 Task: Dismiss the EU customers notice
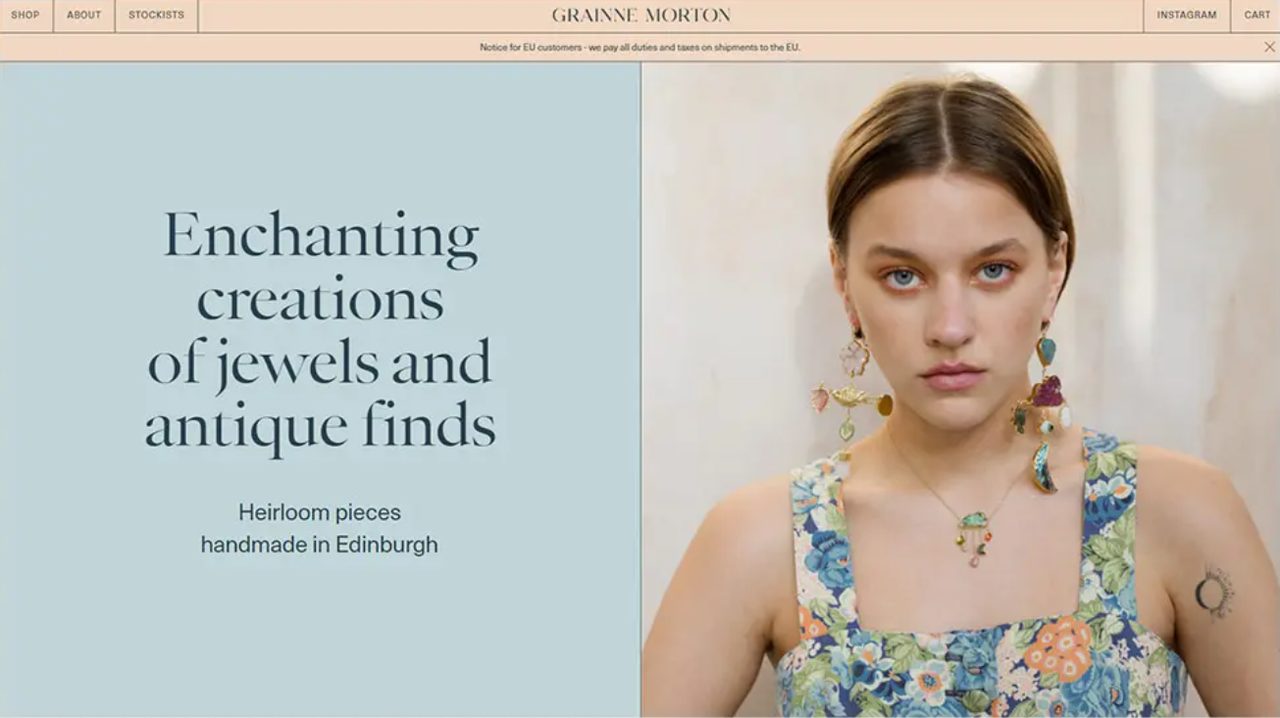click(1269, 47)
